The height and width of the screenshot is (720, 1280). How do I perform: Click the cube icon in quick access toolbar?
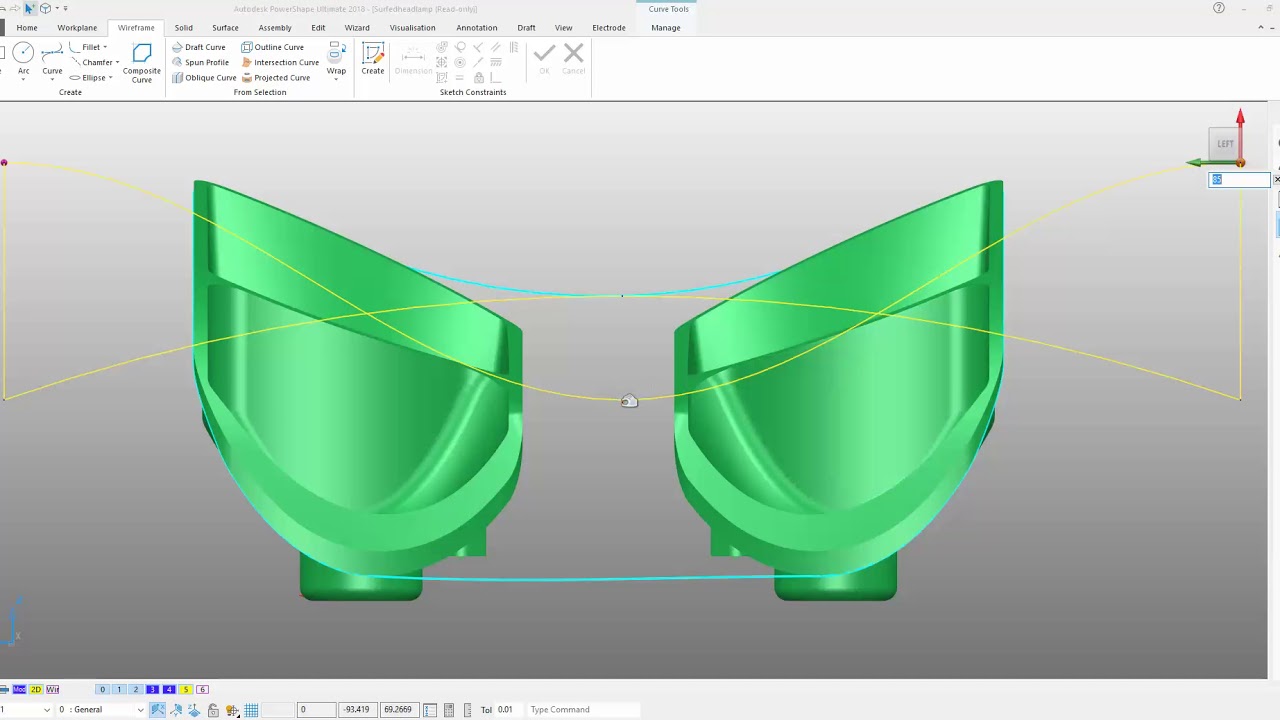[x=45, y=8]
